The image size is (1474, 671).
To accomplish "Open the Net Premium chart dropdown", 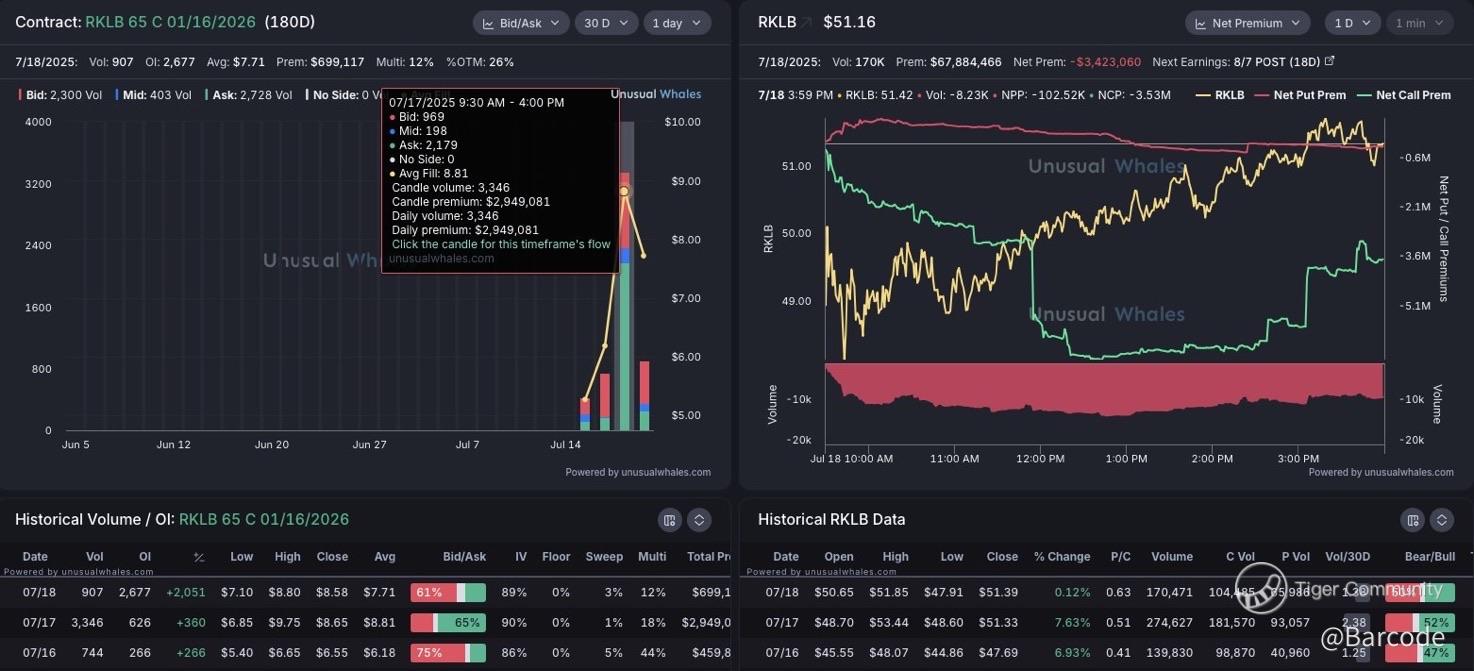I will point(1248,23).
